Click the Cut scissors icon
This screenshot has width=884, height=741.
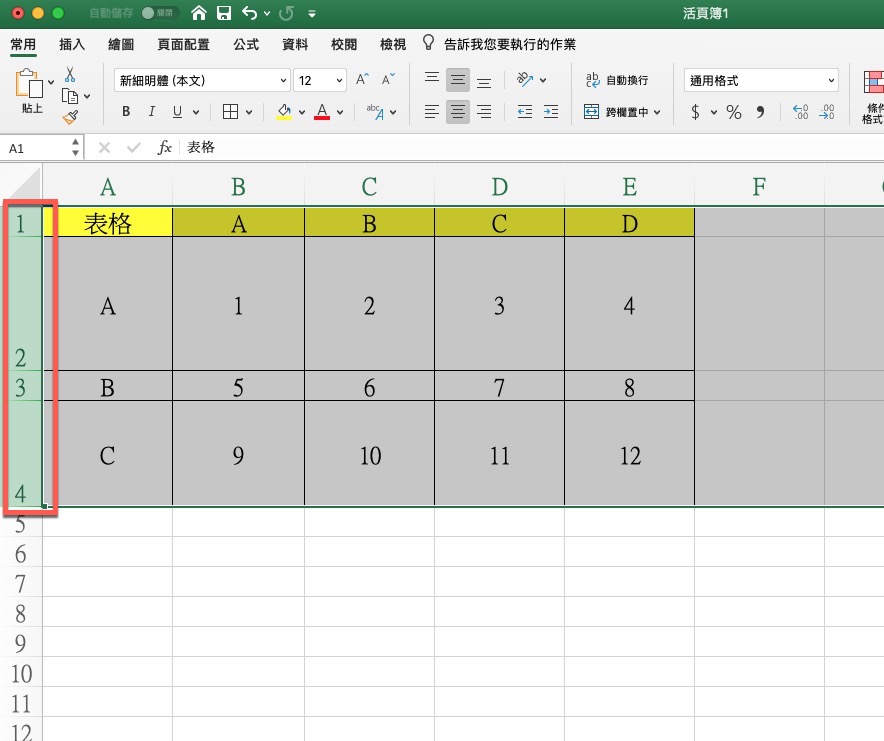pyautogui.click(x=70, y=74)
